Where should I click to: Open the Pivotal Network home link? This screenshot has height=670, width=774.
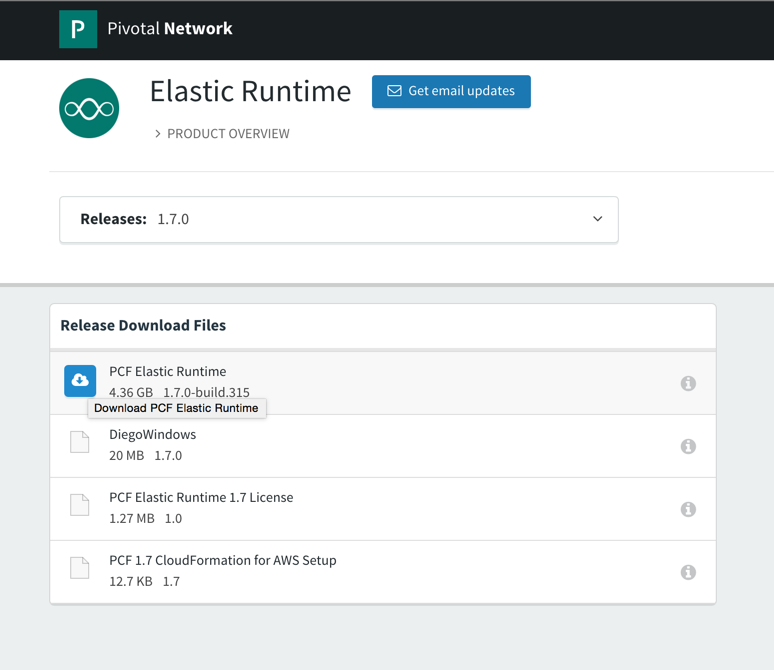click(x=170, y=29)
